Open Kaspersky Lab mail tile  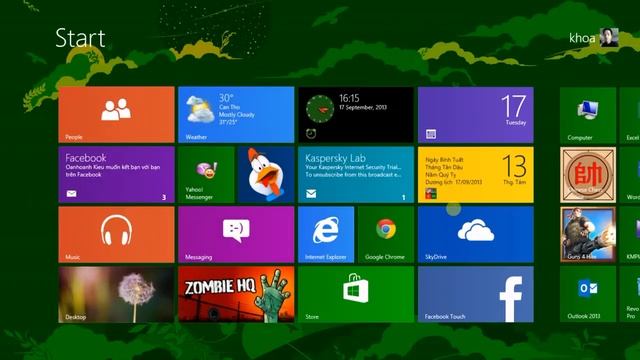pos(356,175)
